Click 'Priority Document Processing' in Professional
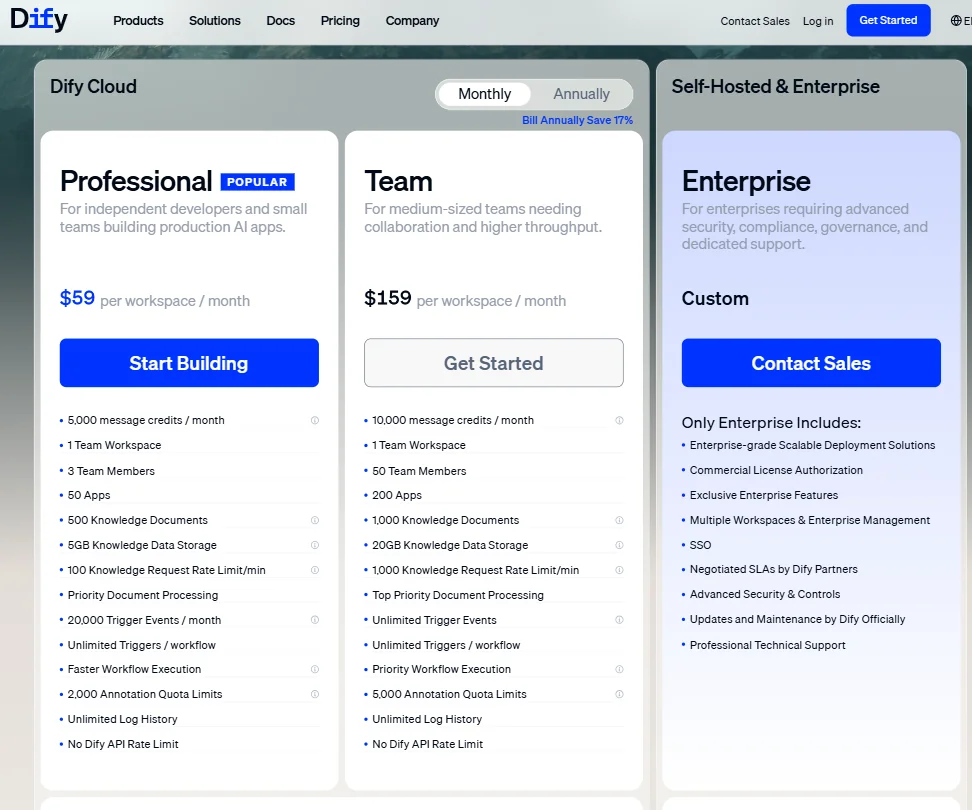This screenshot has height=810, width=972. pos(143,595)
